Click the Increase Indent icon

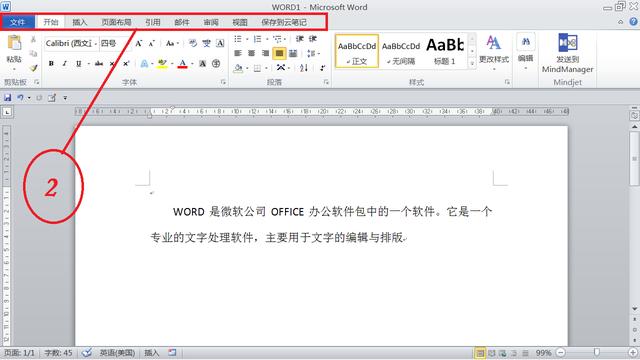click(x=313, y=39)
